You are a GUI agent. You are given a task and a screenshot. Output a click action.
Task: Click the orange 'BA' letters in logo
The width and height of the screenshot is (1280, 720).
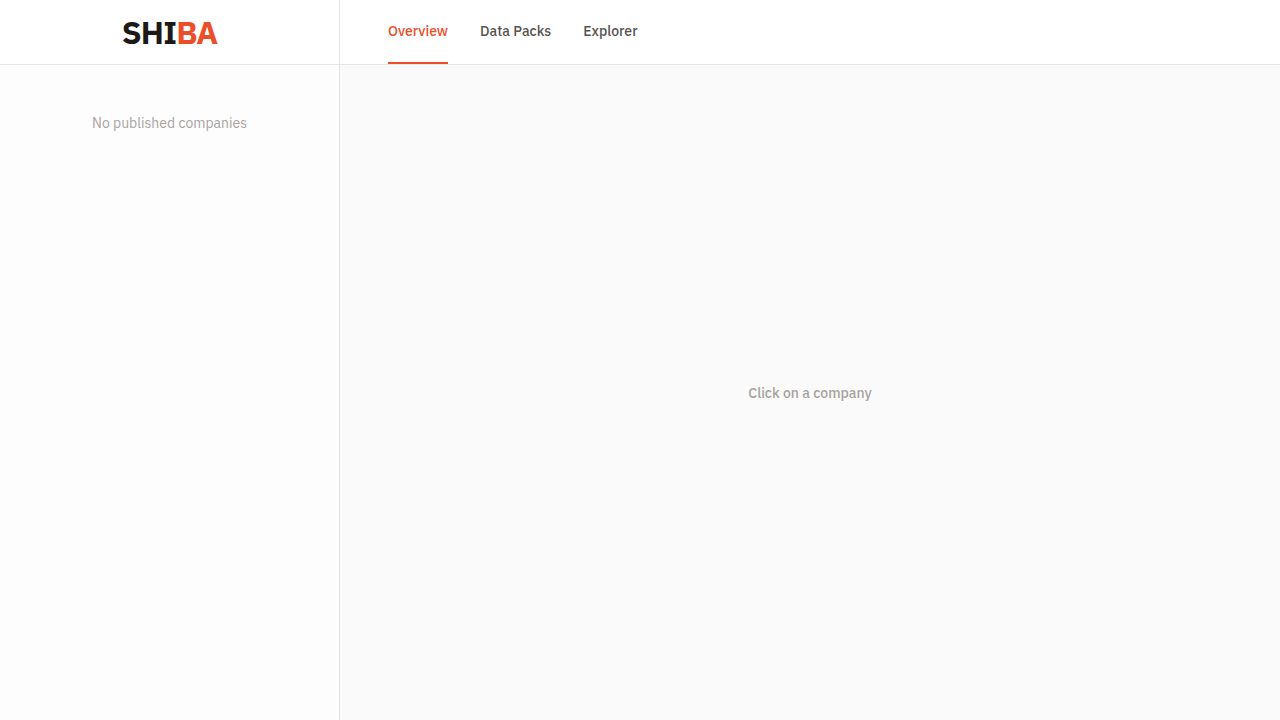pyautogui.click(x=198, y=33)
